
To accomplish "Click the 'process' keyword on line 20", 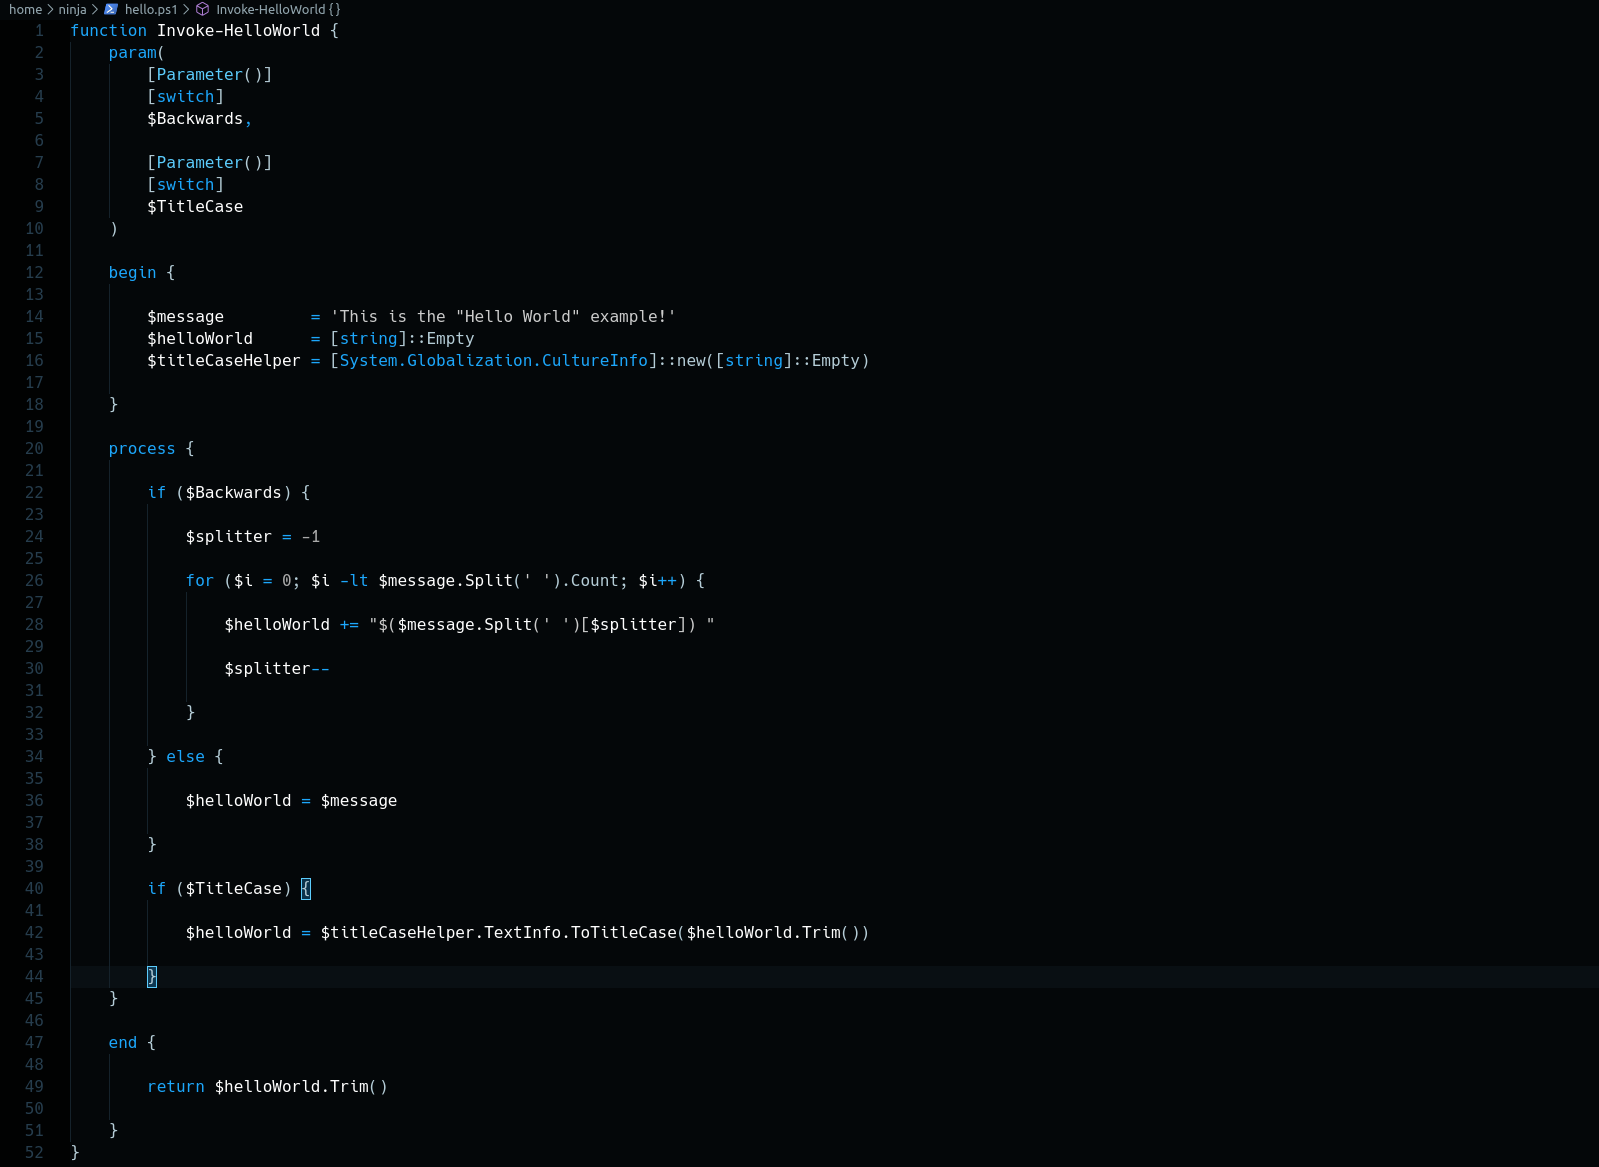I will point(142,449).
